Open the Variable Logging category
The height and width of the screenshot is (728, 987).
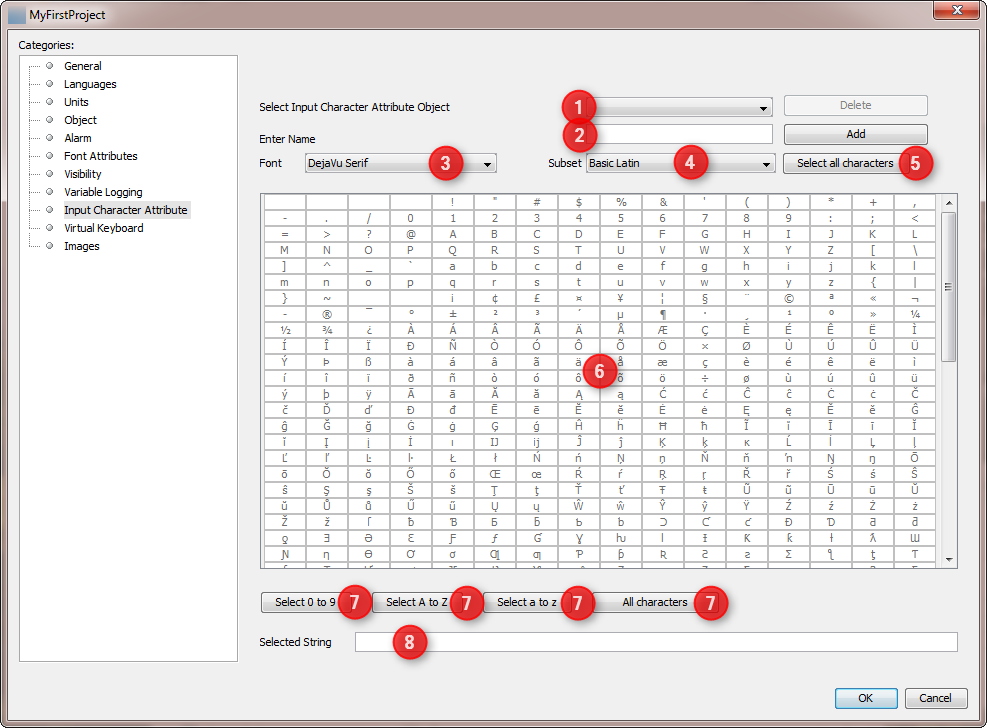click(x=102, y=192)
